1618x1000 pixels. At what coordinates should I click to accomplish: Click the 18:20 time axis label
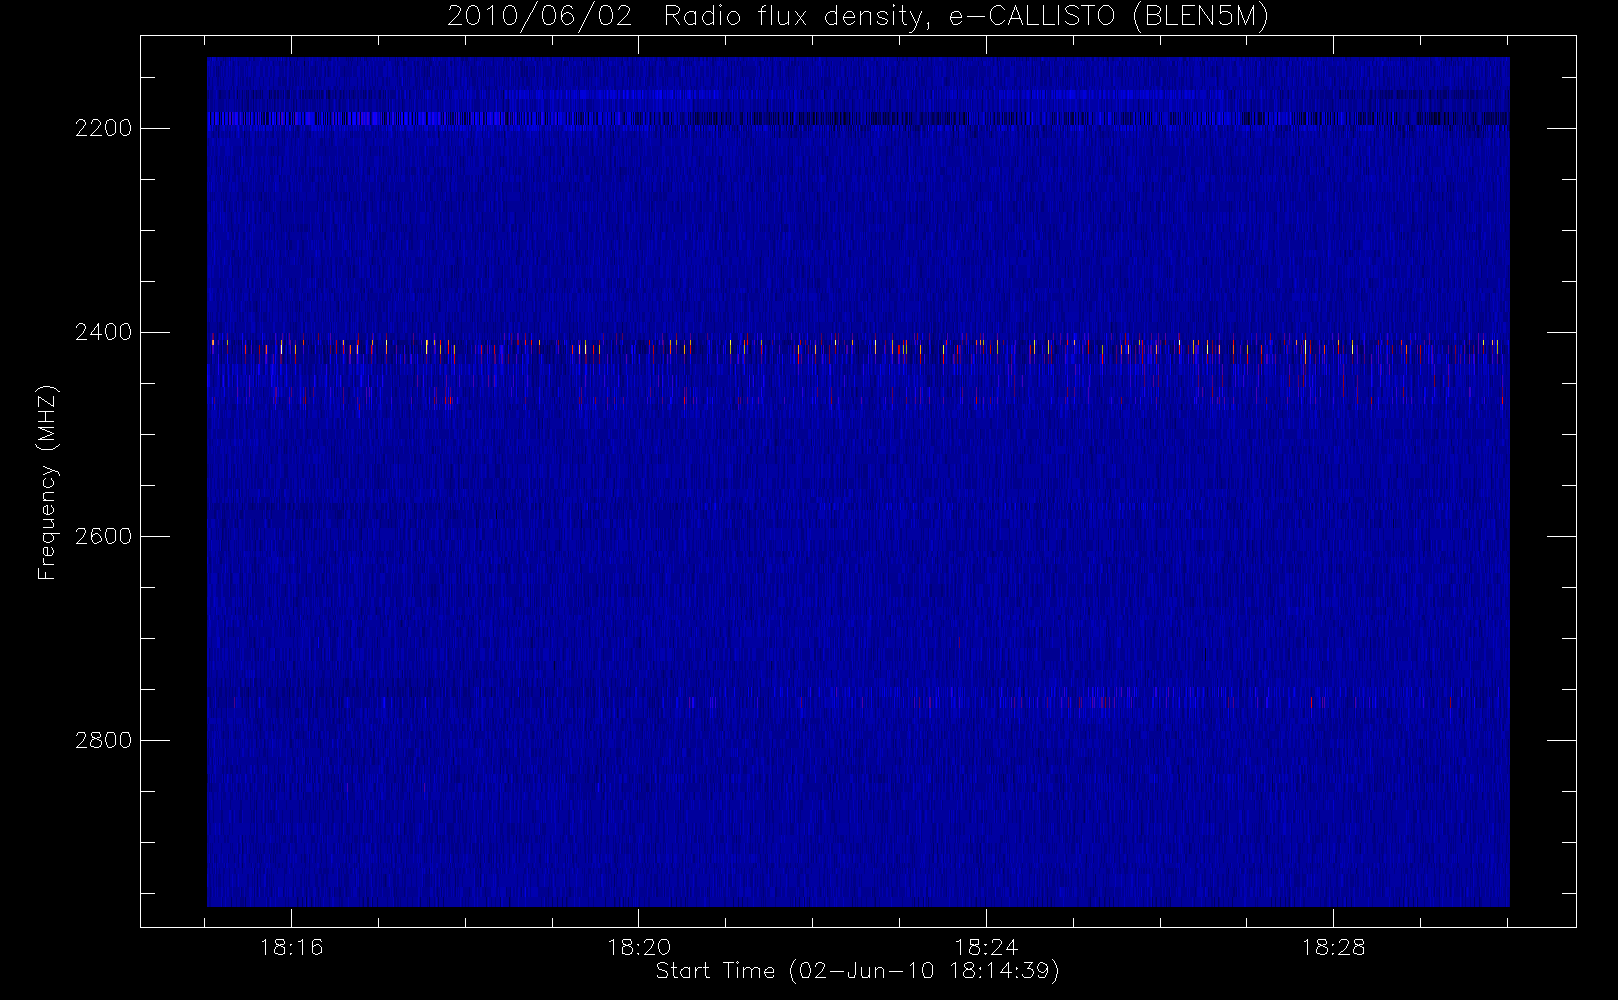pos(639,947)
